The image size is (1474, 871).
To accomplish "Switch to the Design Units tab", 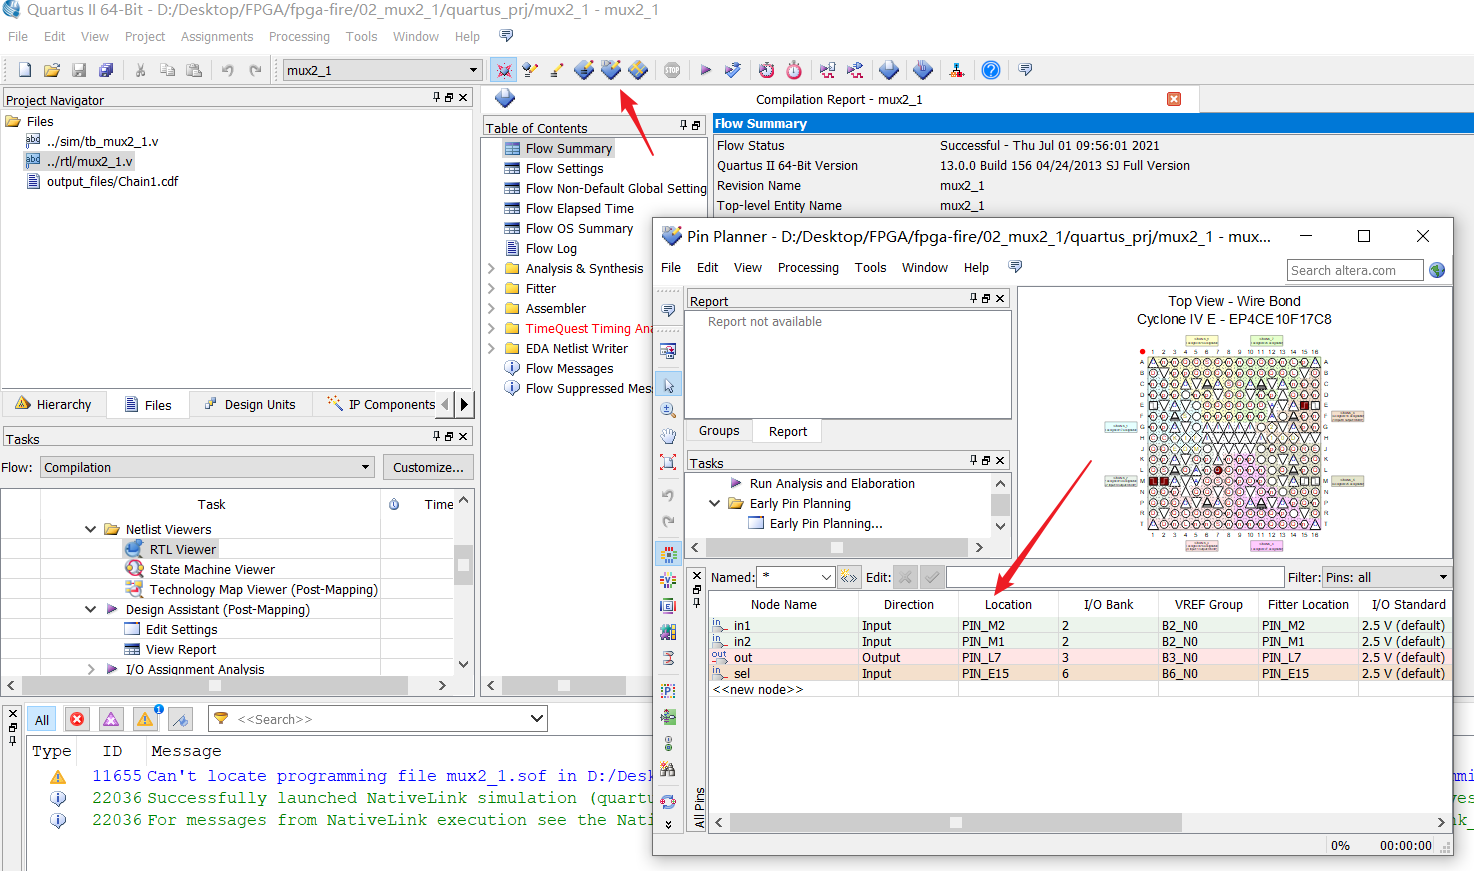I will pyautogui.click(x=250, y=404).
